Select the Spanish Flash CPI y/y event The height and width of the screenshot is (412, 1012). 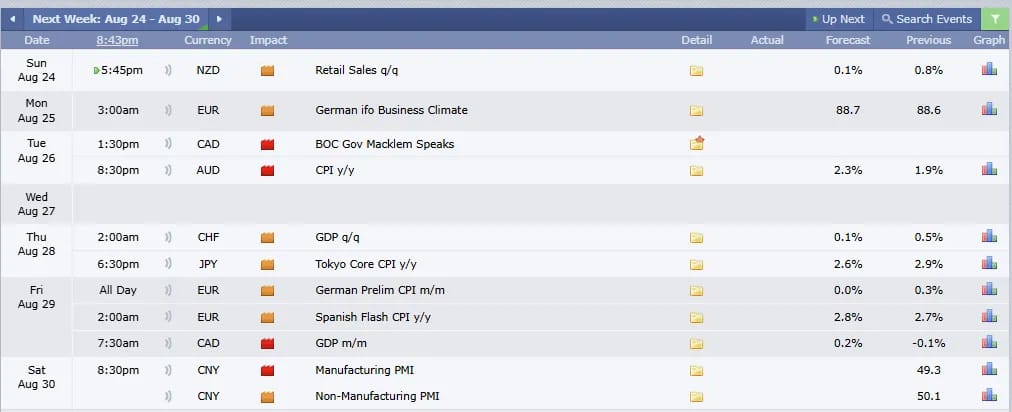(x=373, y=317)
